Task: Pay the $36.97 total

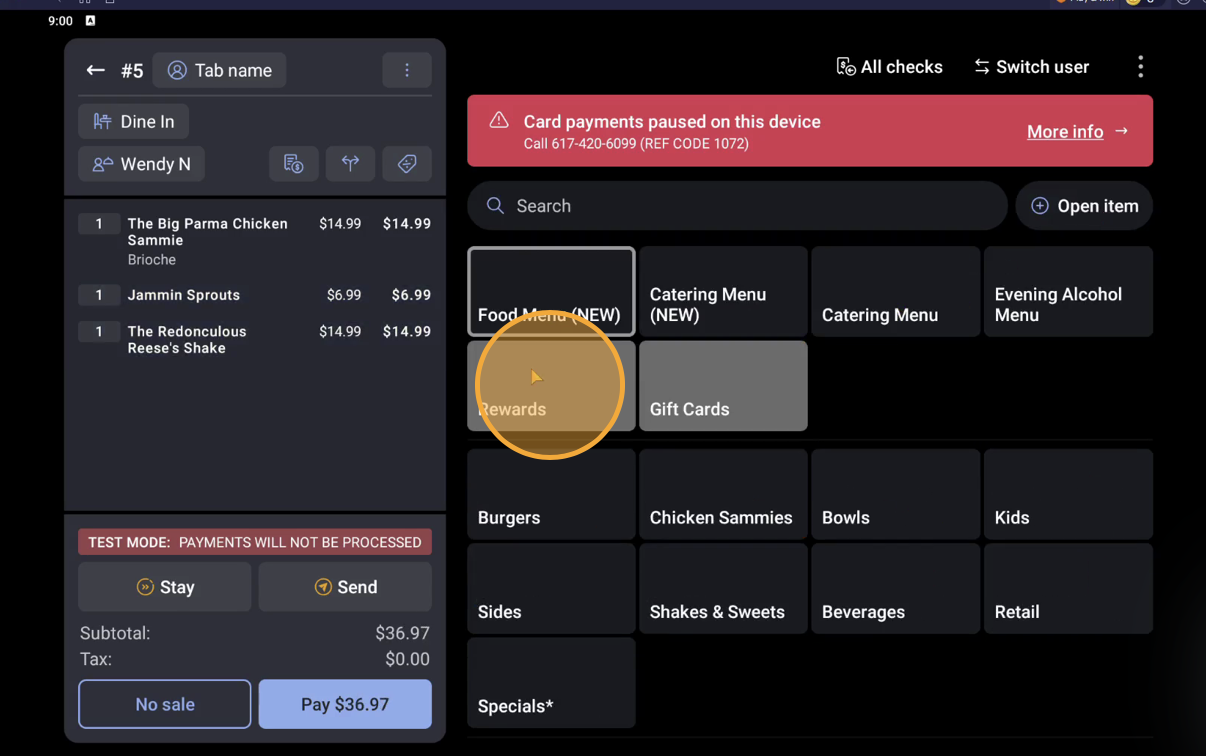Action: point(345,704)
